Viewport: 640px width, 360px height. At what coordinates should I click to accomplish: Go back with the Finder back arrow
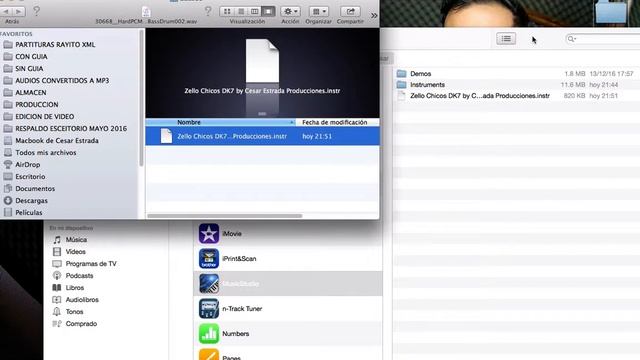(x=6, y=12)
